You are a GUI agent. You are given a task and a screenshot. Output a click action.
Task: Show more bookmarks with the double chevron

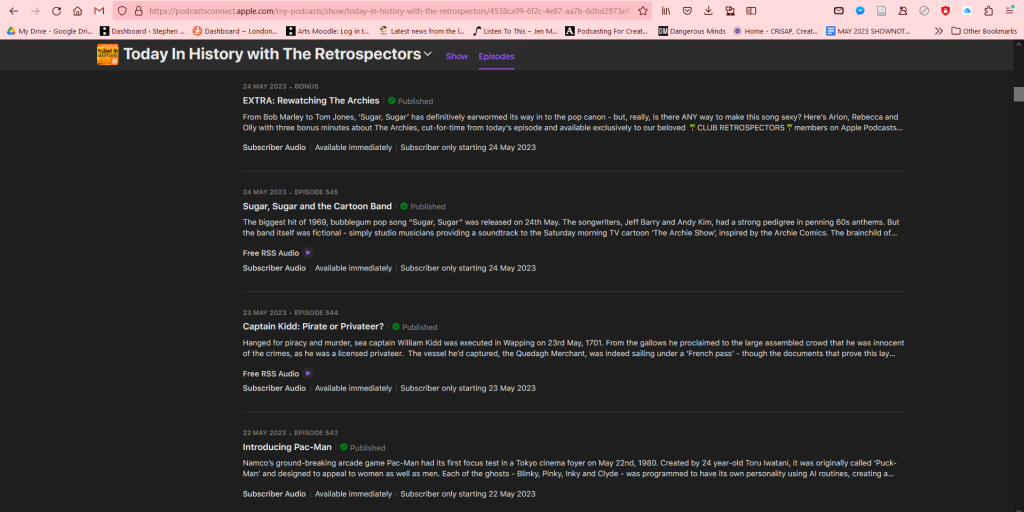point(939,31)
